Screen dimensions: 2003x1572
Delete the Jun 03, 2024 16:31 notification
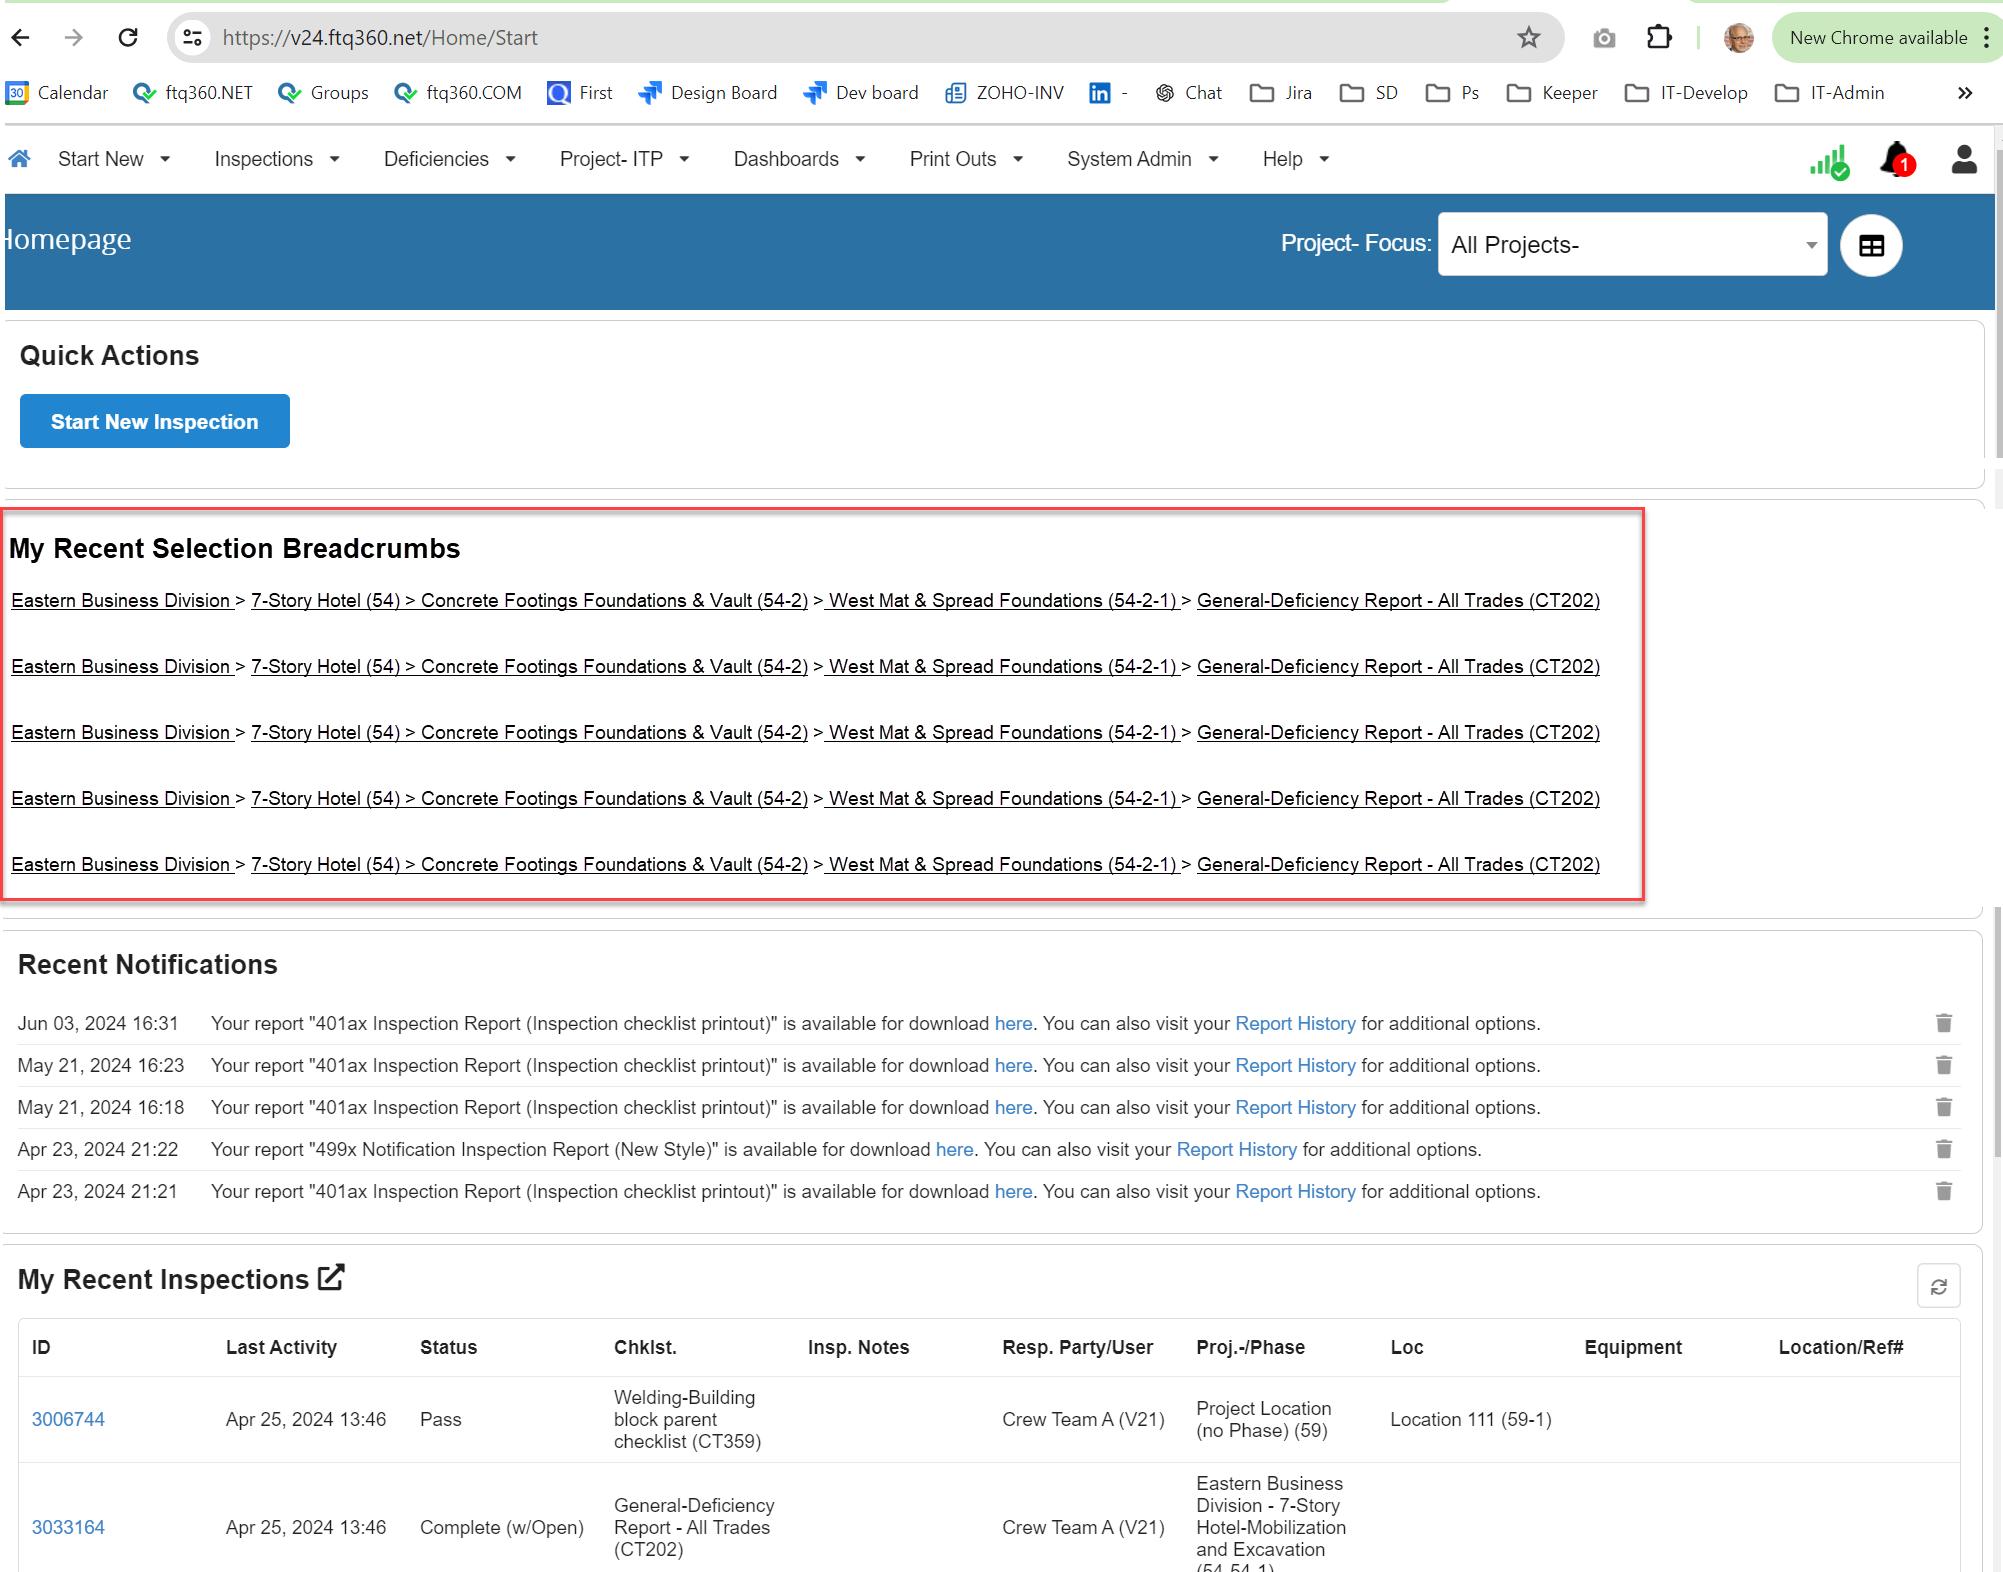tap(1943, 1023)
